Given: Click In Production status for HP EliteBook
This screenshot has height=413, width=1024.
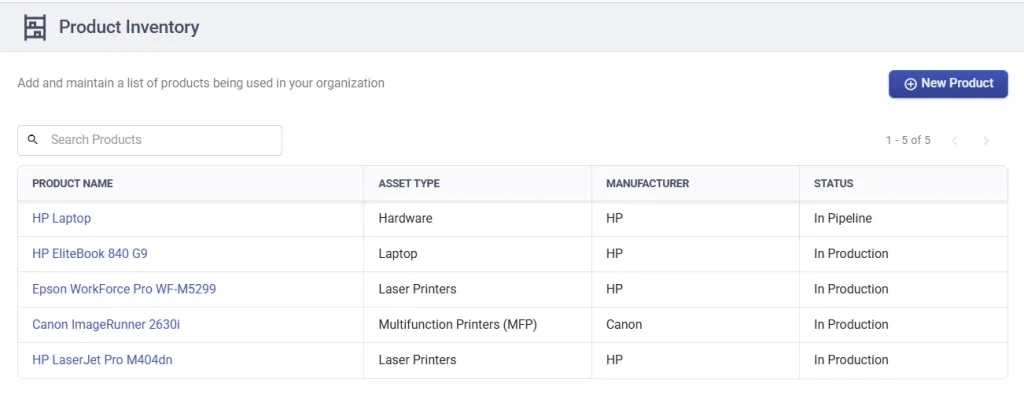Looking at the screenshot, I should (851, 254).
